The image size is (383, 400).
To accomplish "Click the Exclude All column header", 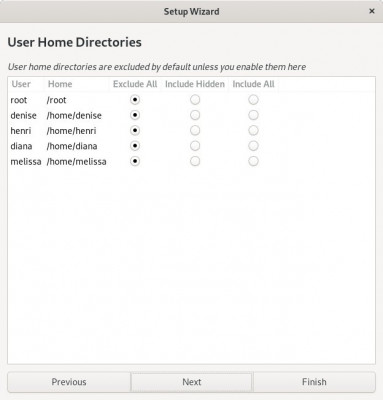I will [x=135, y=84].
